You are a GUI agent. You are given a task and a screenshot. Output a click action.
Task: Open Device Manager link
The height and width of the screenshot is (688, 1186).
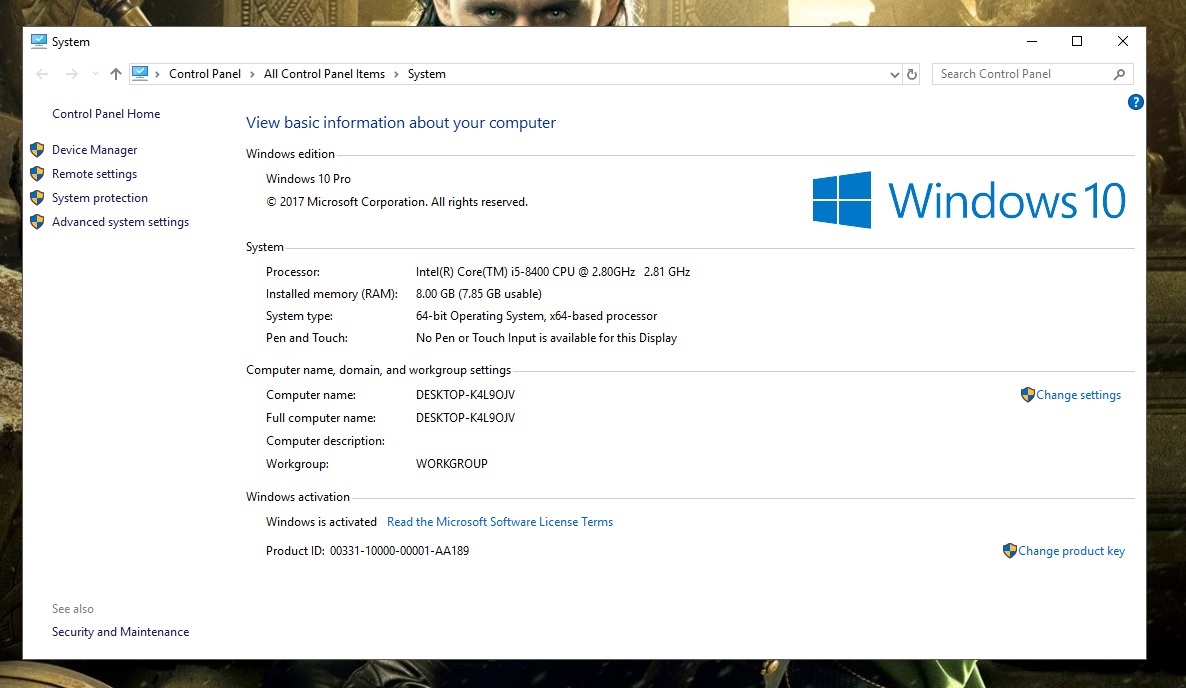pyautogui.click(x=95, y=150)
